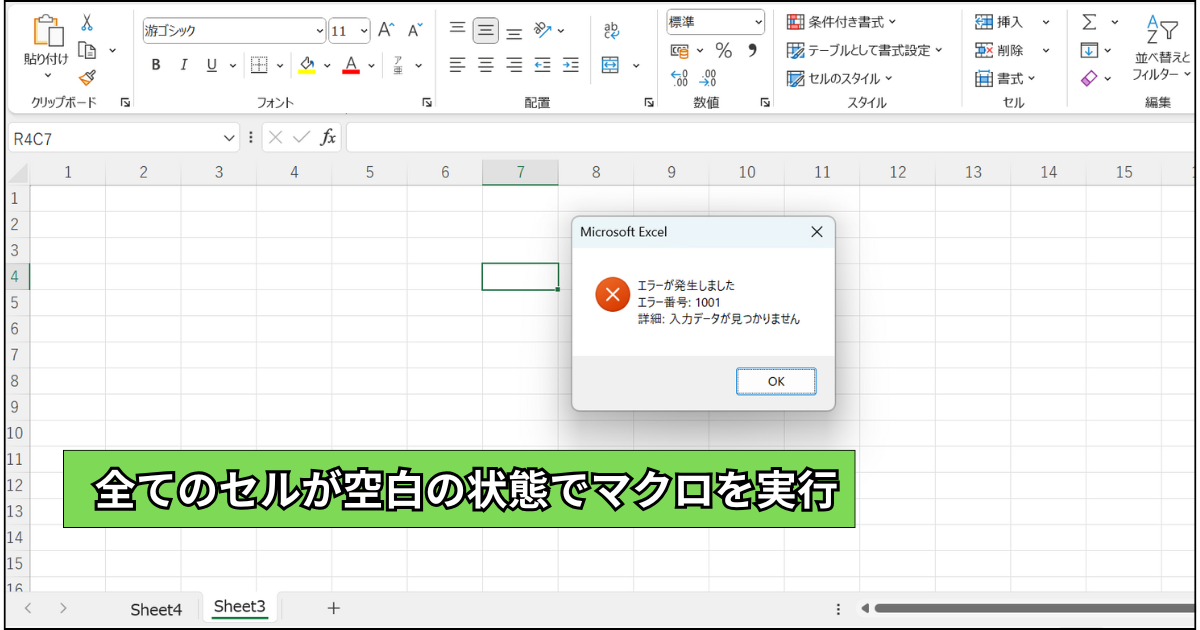The image size is (1200, 630).
Task: Select column 7 header
Action: pyautogui.click(x=520, y=172)
